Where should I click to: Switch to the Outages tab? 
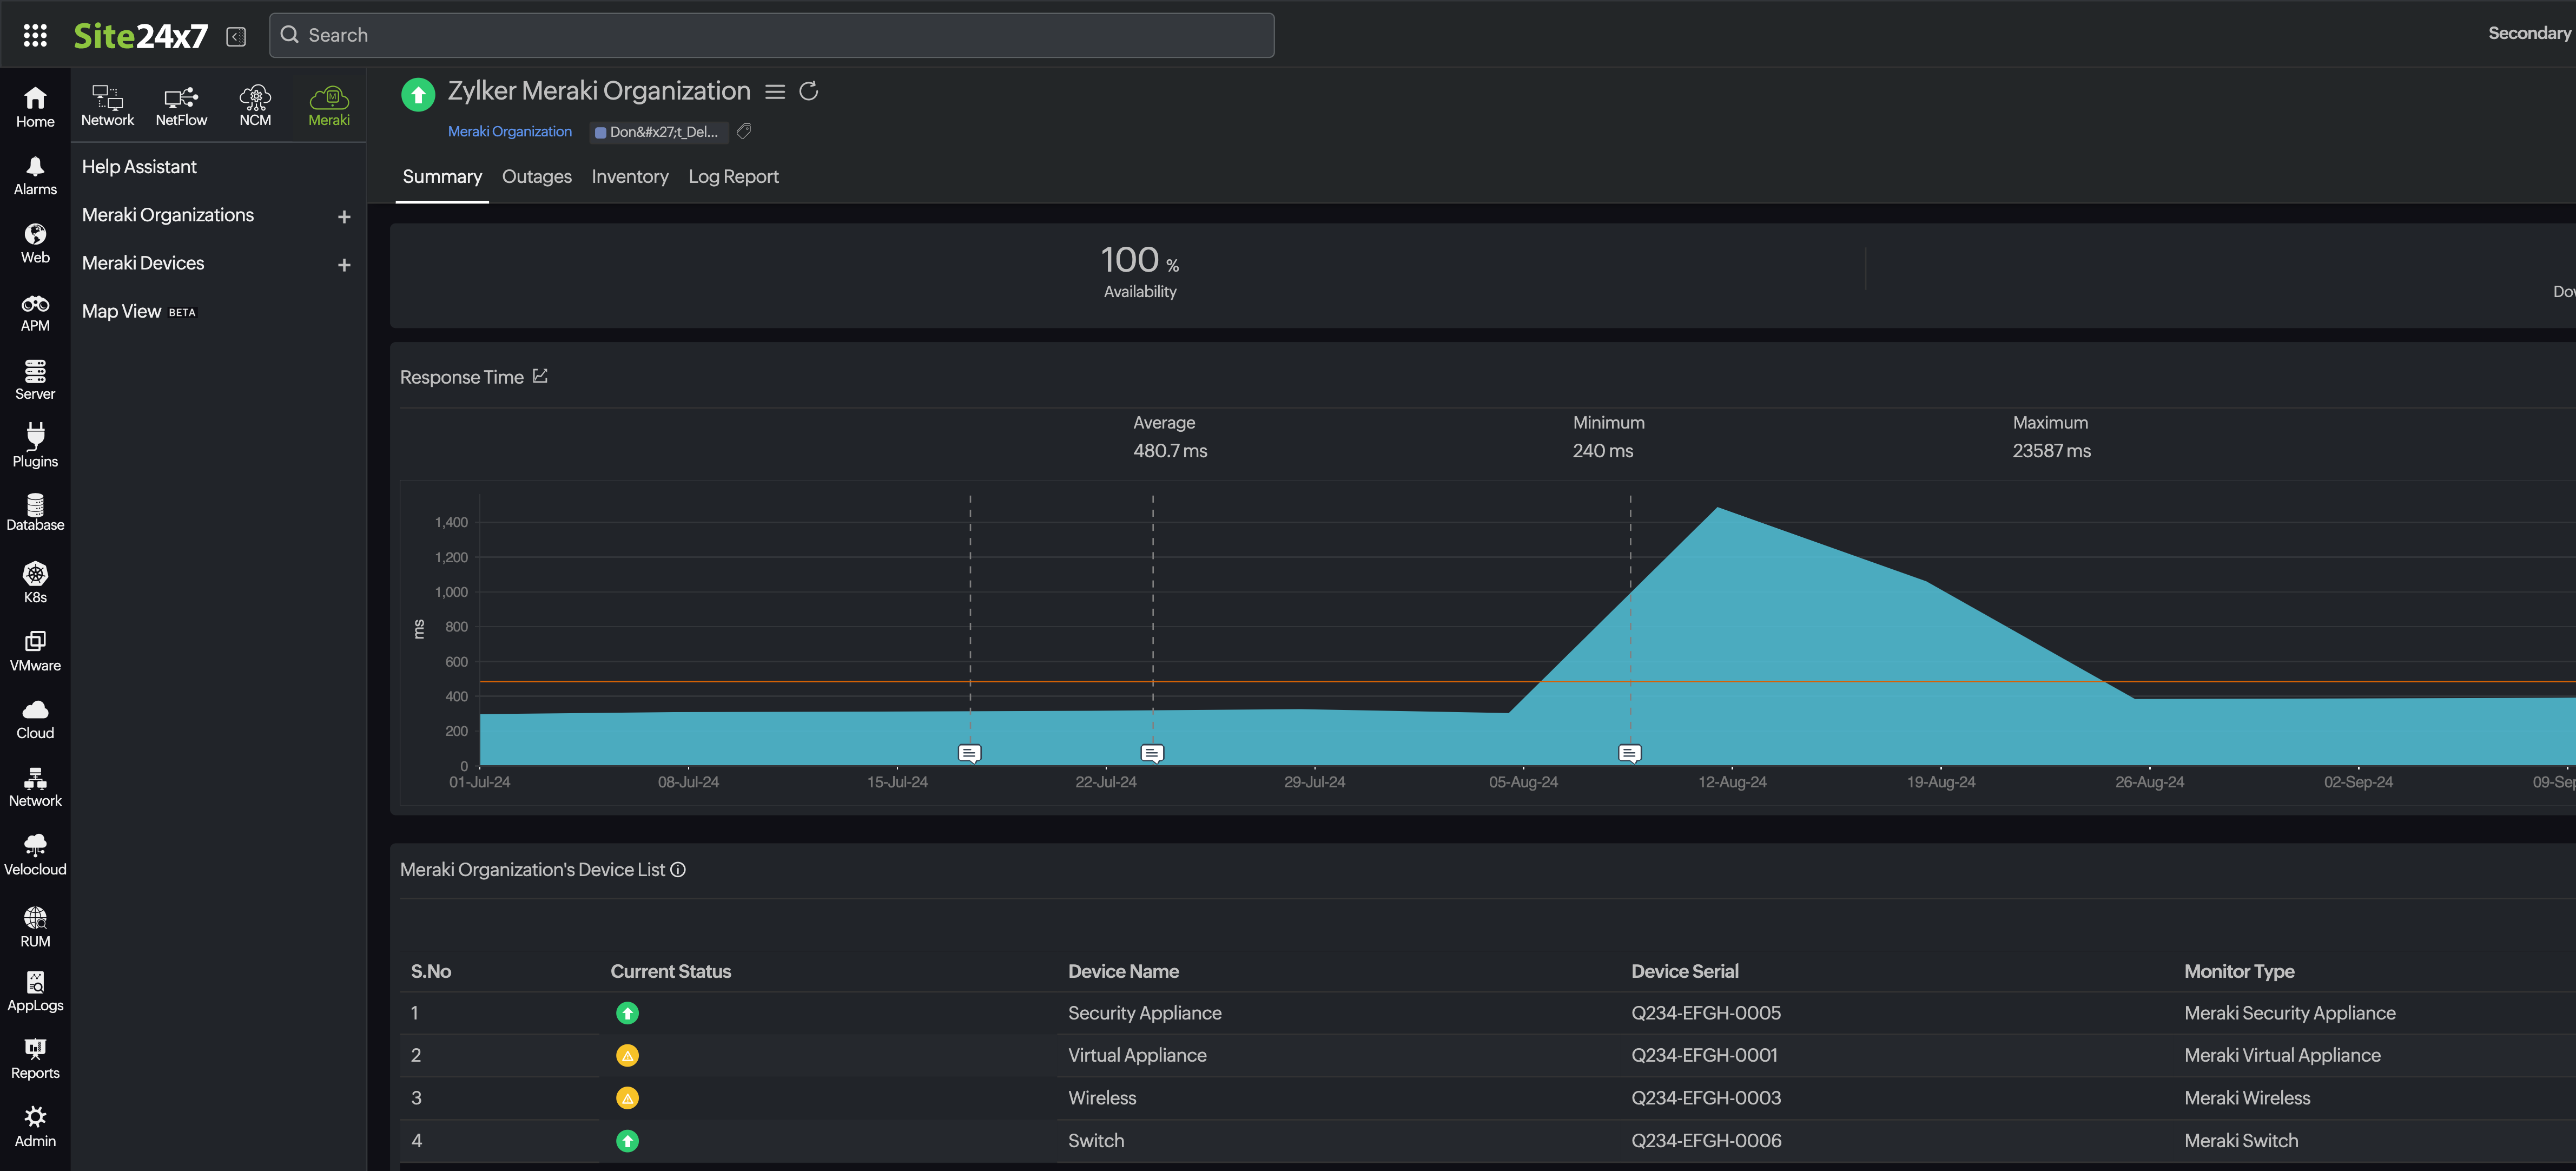(536, 176)
